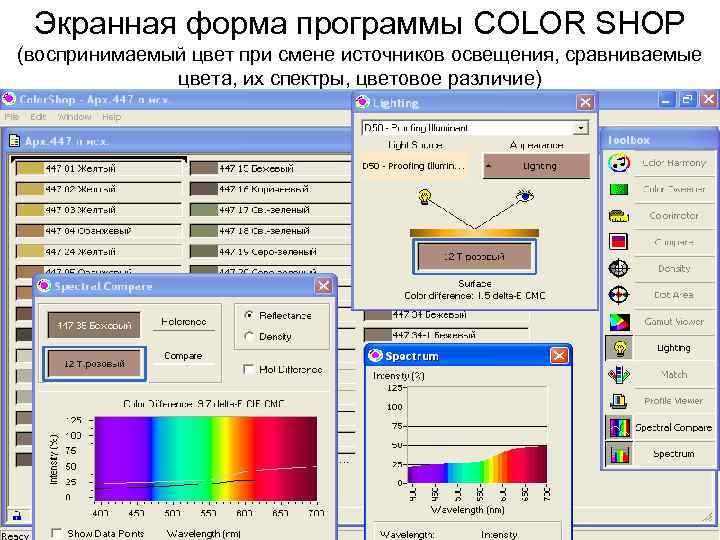Click the Reference button in Spectral Compare

click(x=184, y=322)
